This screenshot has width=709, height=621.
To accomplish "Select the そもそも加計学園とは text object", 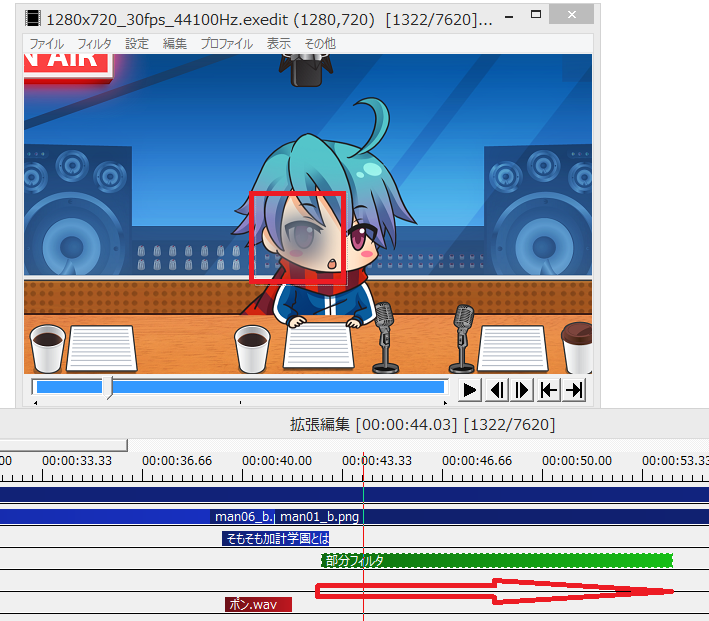I will 276,538.
